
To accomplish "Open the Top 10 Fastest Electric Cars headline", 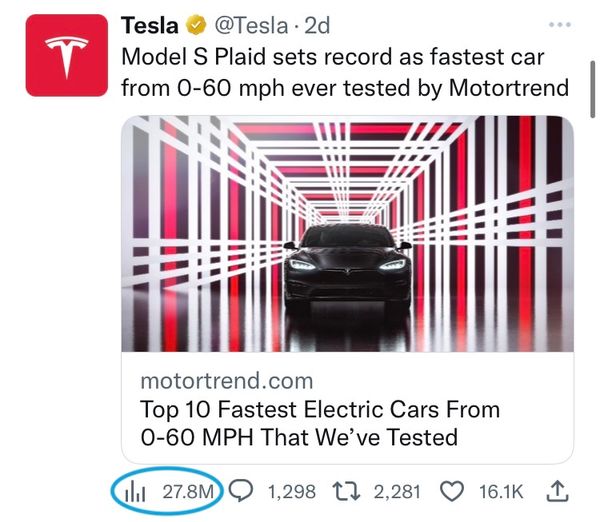I will coord(320,424).
